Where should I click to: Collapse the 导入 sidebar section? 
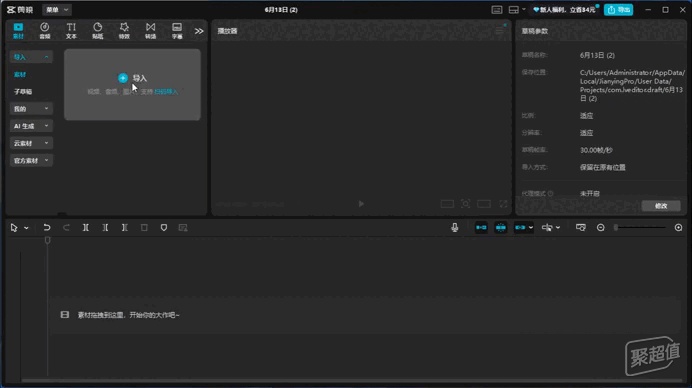(x=30, y=57)
